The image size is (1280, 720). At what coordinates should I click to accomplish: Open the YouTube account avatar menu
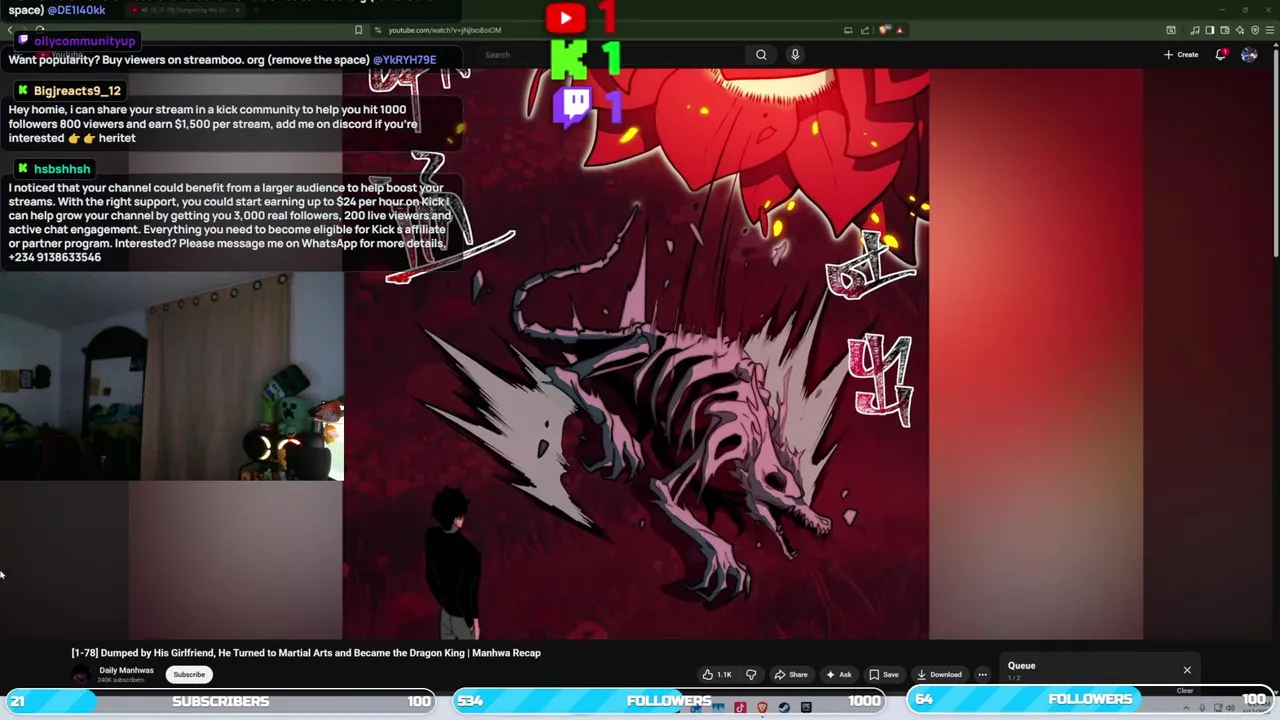1249,55
